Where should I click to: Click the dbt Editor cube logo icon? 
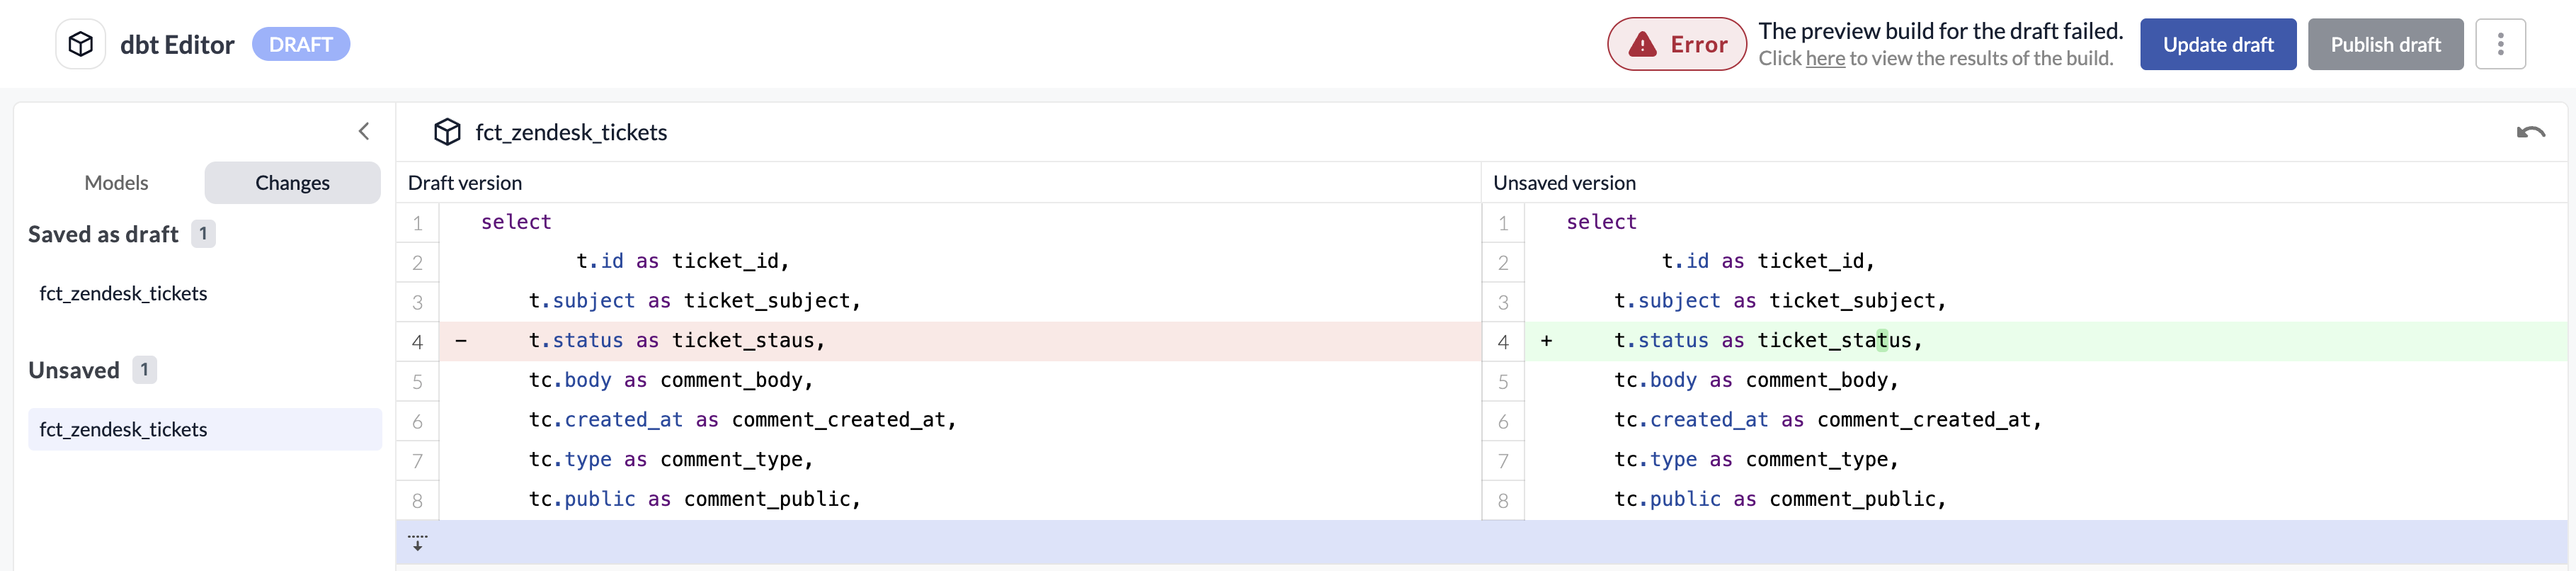[x=81, y=44]
